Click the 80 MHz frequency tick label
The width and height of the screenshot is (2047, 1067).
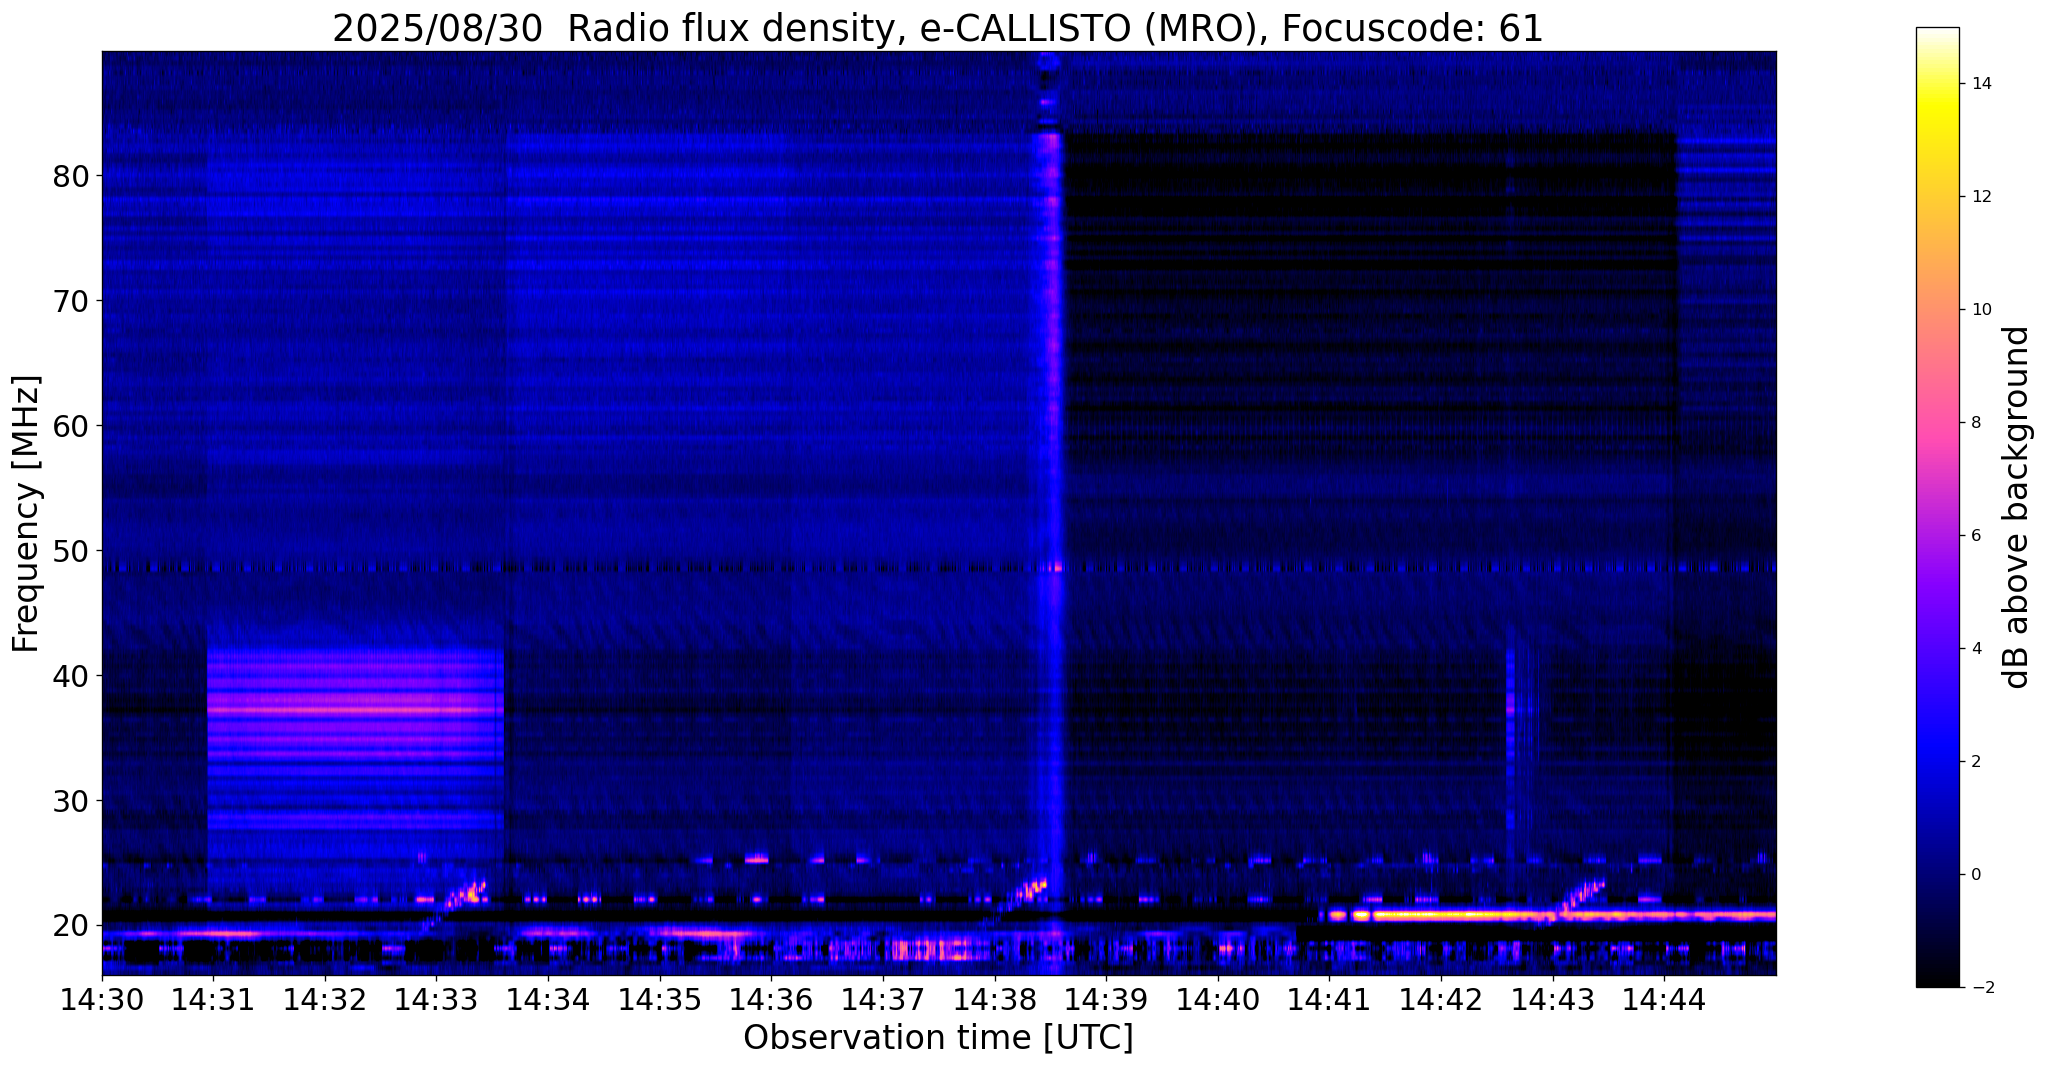tap(72, 176)
